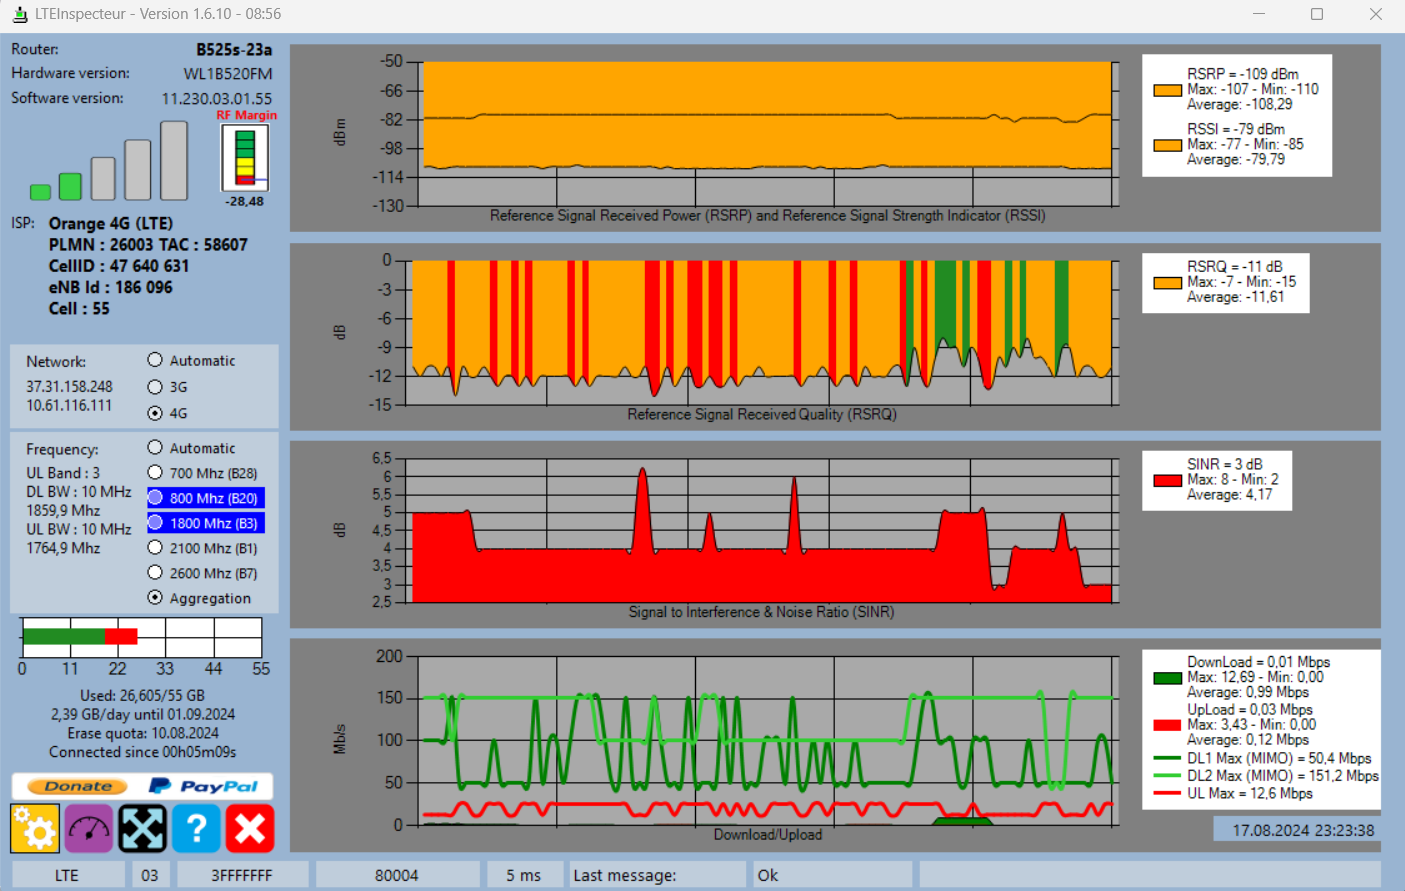Select Automatic network mode
This screenshot has width=1405, height=891.
coord(155,360)
